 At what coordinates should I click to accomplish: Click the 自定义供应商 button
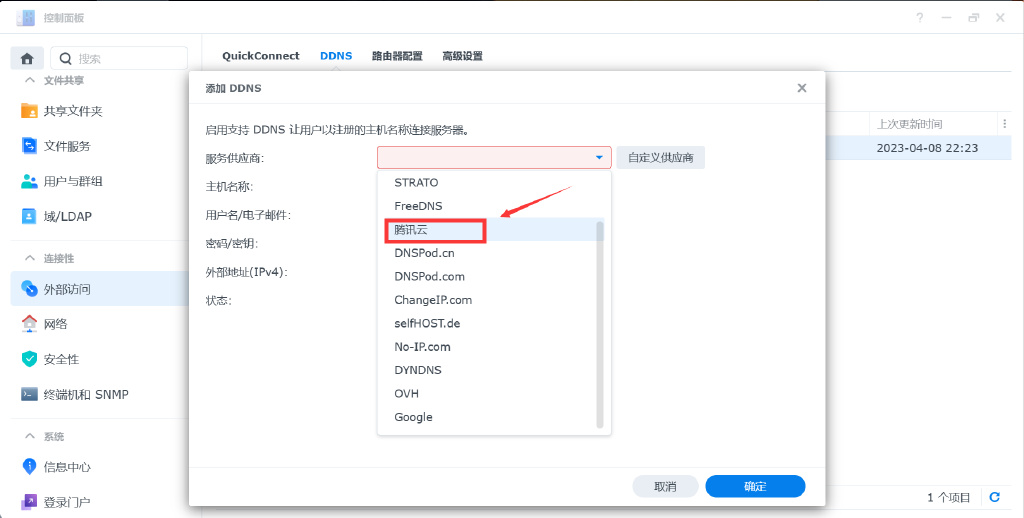660,157
